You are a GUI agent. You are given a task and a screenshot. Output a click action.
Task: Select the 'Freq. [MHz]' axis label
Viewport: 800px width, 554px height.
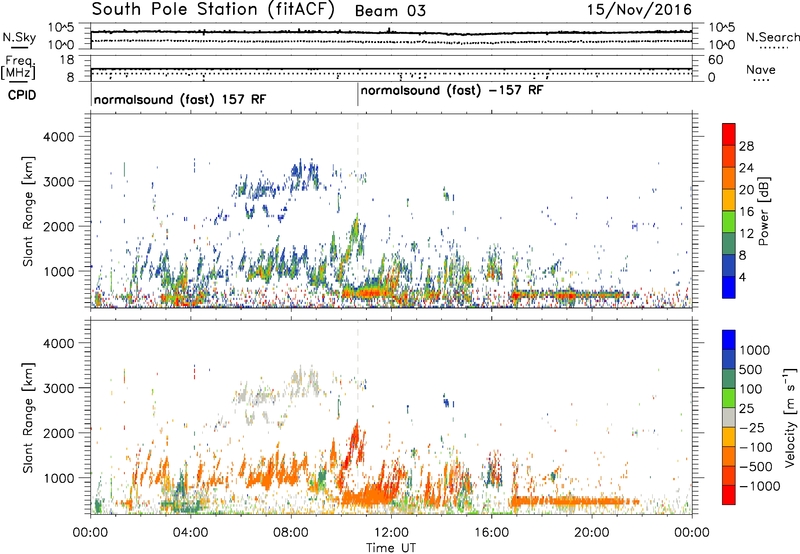click(x=18, y=67)
